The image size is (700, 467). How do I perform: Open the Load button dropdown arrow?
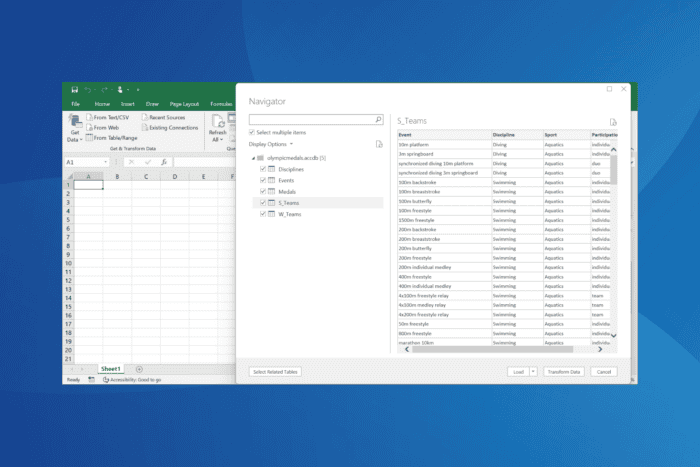533,371
